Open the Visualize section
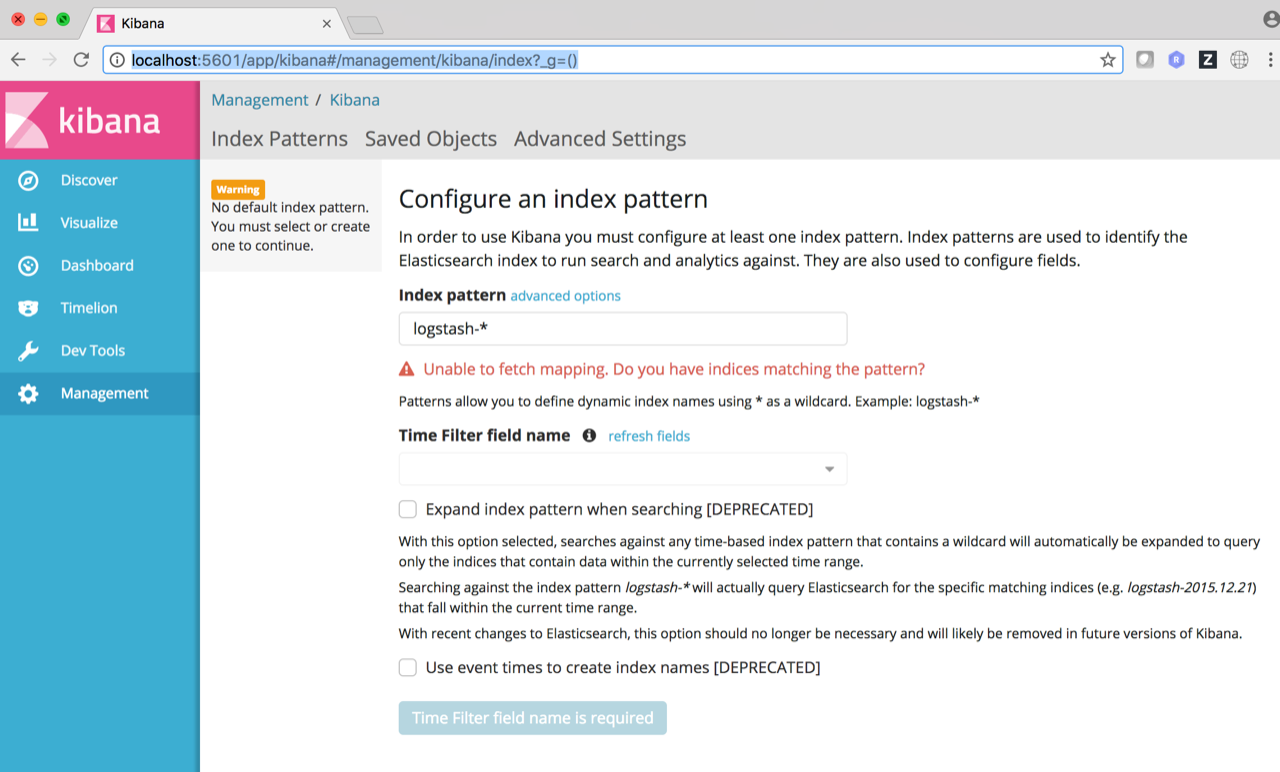1280x772 pixels. (x=88, y=222)
